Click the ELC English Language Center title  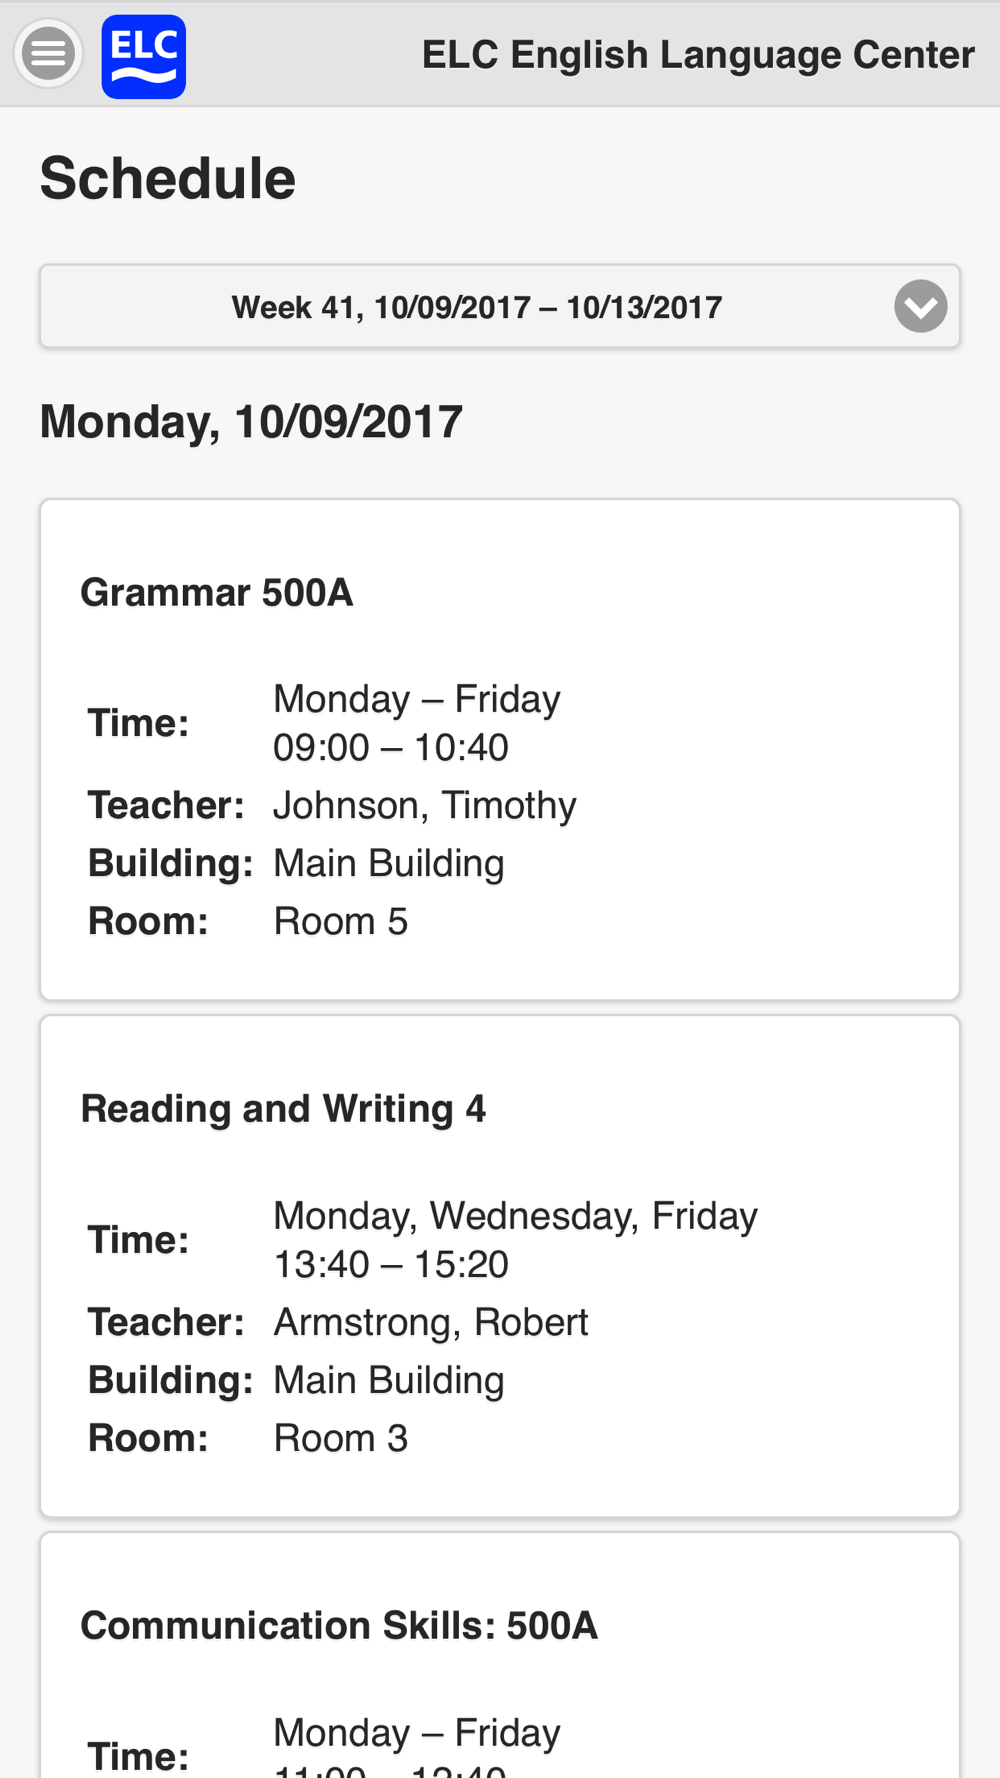698,54
